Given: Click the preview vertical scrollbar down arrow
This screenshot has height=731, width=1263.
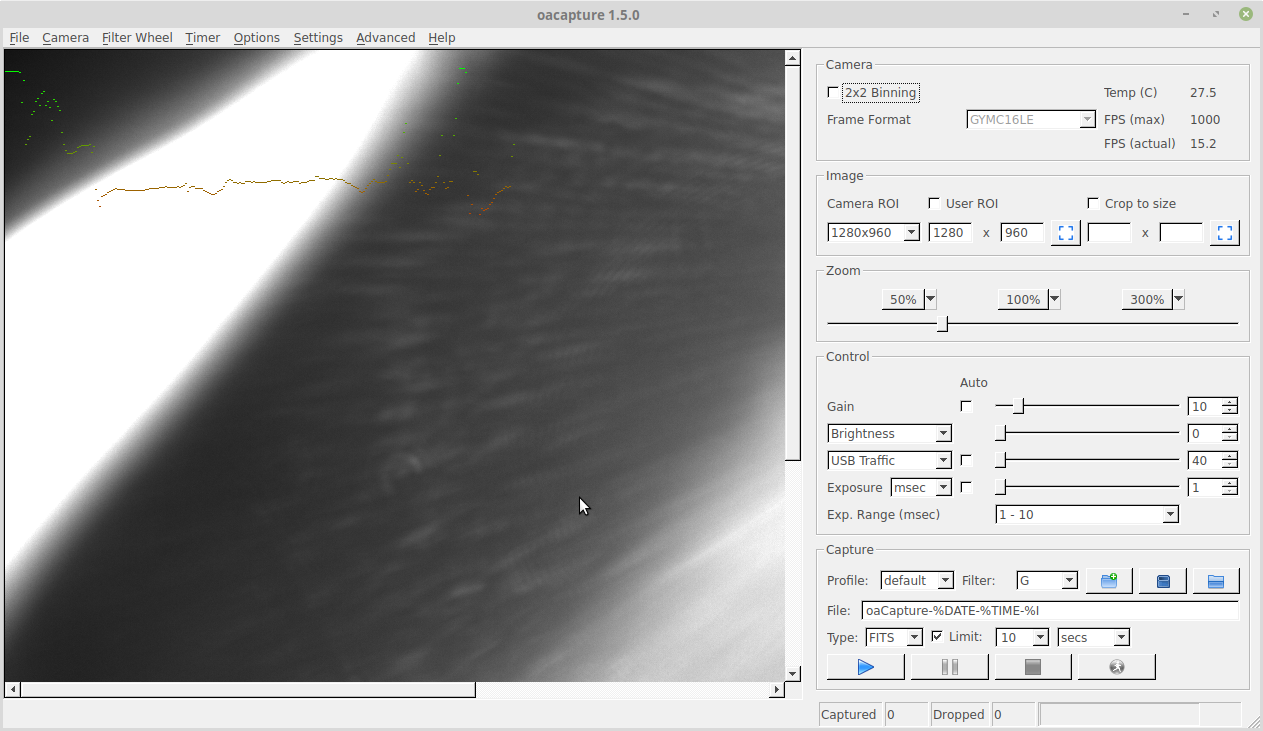Looking at the screenshot, I should coord(793,674).
